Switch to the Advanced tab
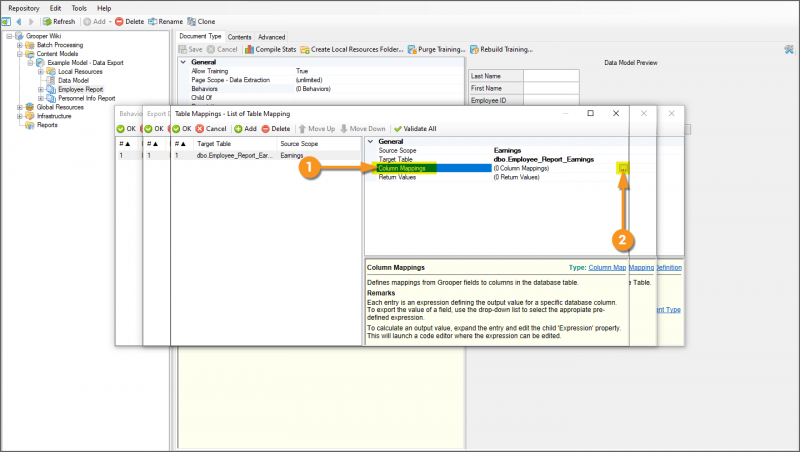 coord(271,37)
